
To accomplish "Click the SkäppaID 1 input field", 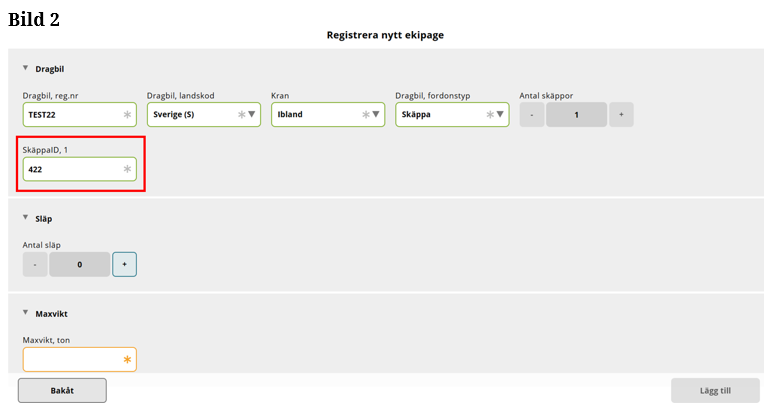I will pyautogui.click(x=70, y=170).
